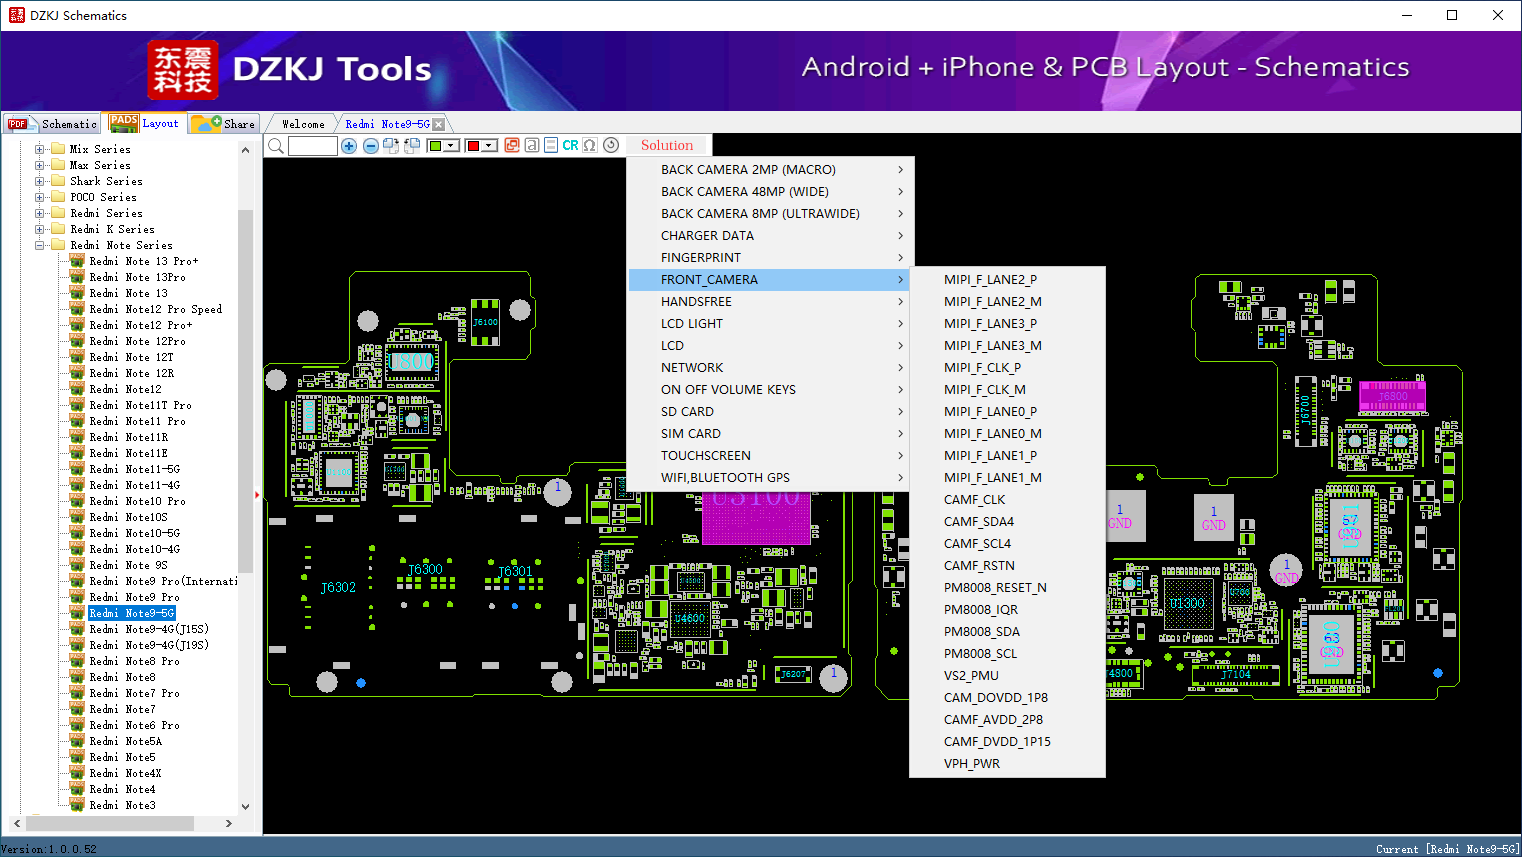Switch to the Share tab

tap(224, 124)
